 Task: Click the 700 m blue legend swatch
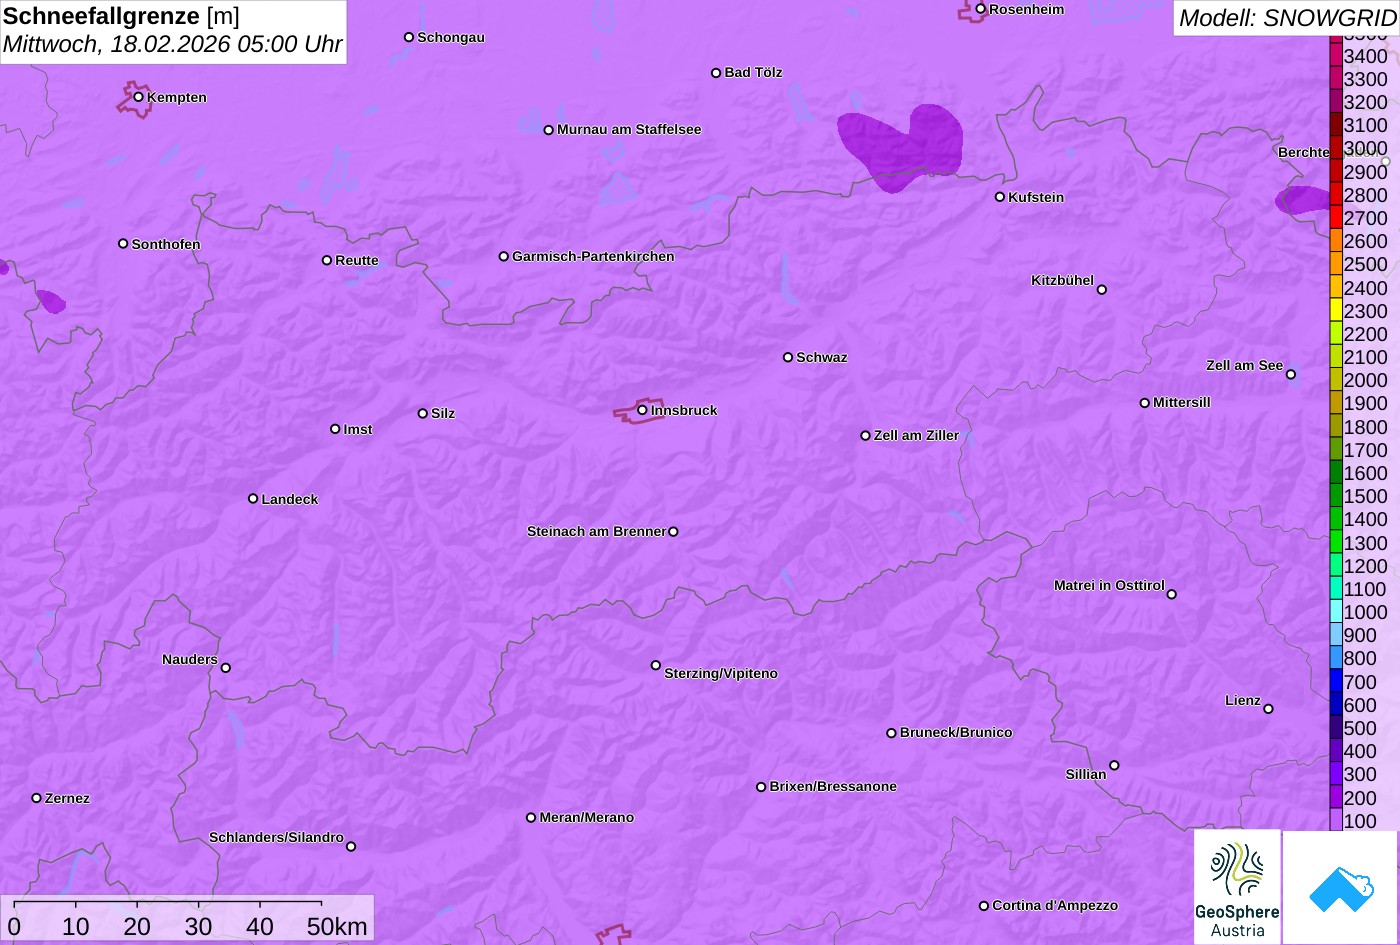(1335, 681)
